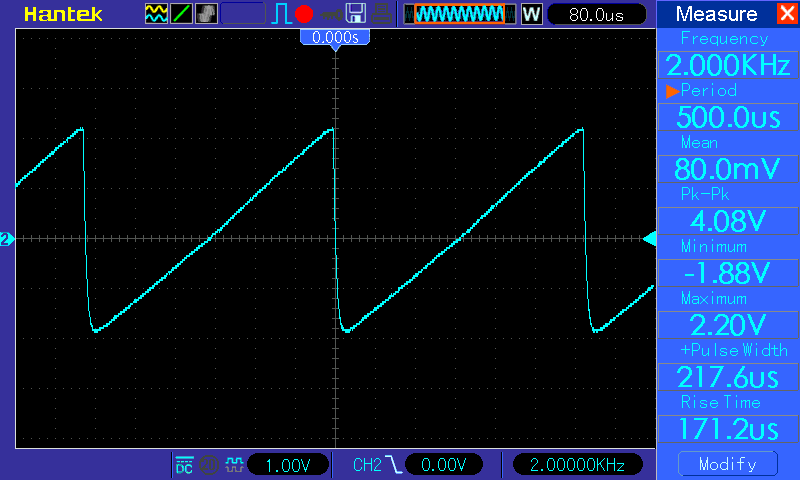Toggle the 20 bandwidth limit icon

coord(209,465)
